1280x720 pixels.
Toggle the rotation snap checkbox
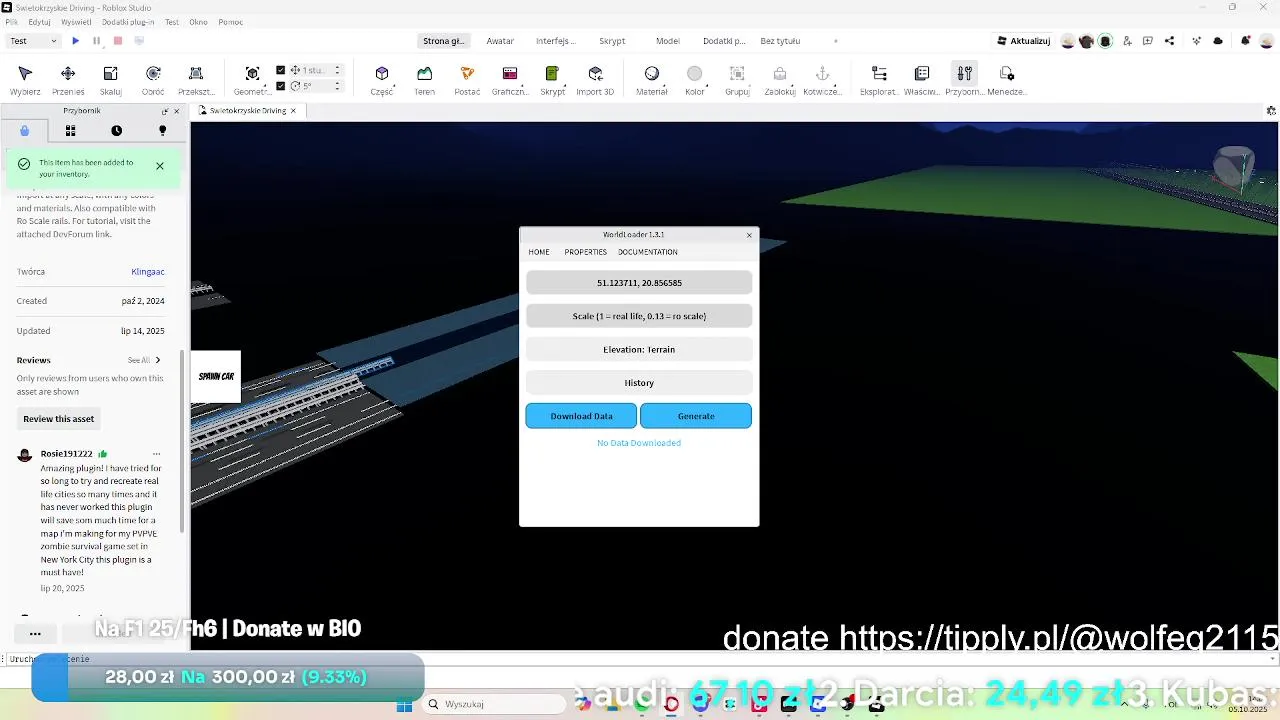[281, 86]
